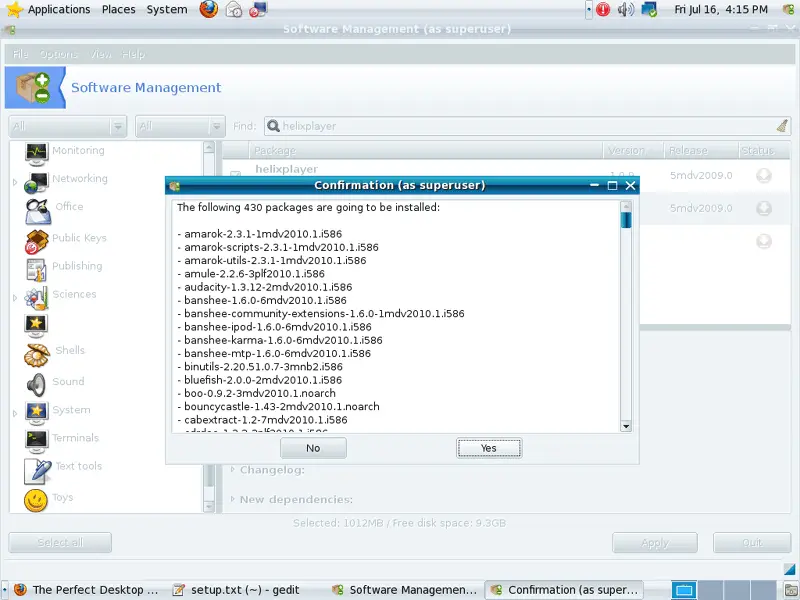Open the Help menu
This screenshot has width=800, height=600.
coord(134,54)
